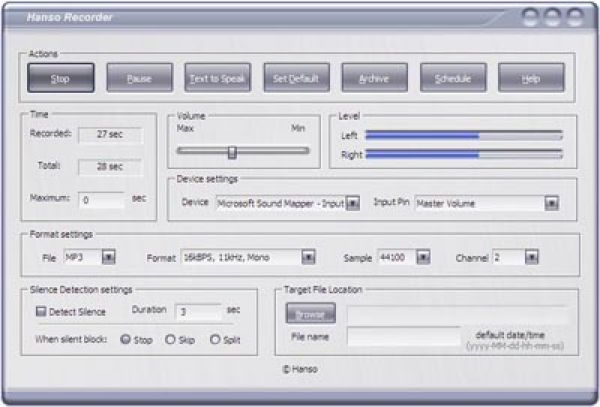Click the rightmost round title bar button
This screenshot has width=600, height=407.
574,18
